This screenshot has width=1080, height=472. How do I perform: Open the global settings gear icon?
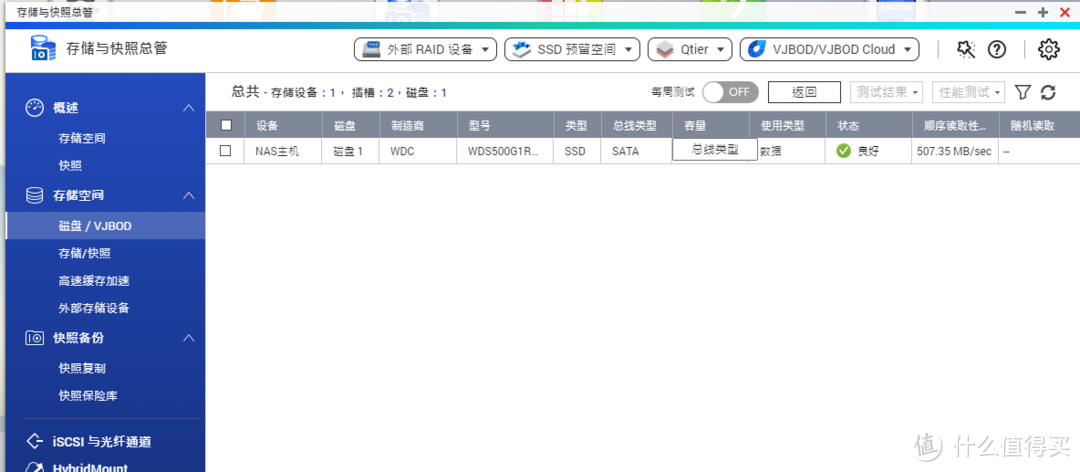1048,49
